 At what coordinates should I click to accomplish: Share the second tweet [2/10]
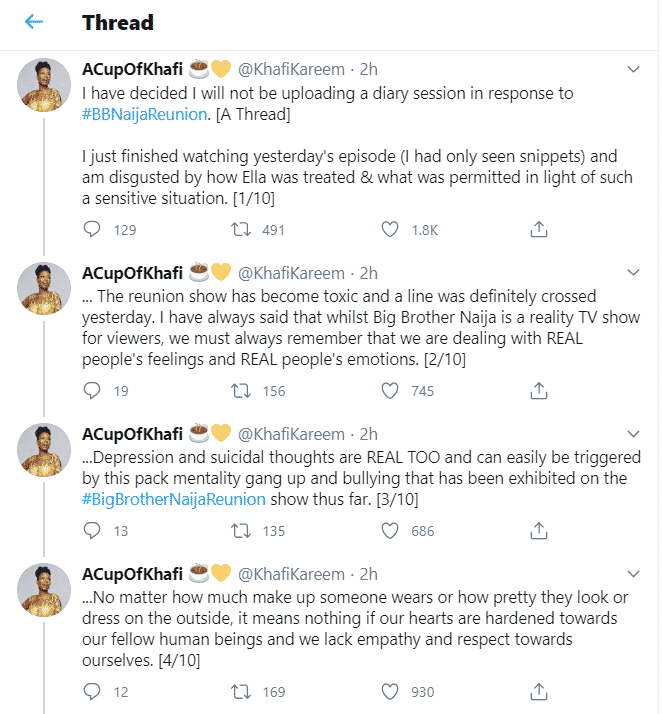click(x=538, y=391)
